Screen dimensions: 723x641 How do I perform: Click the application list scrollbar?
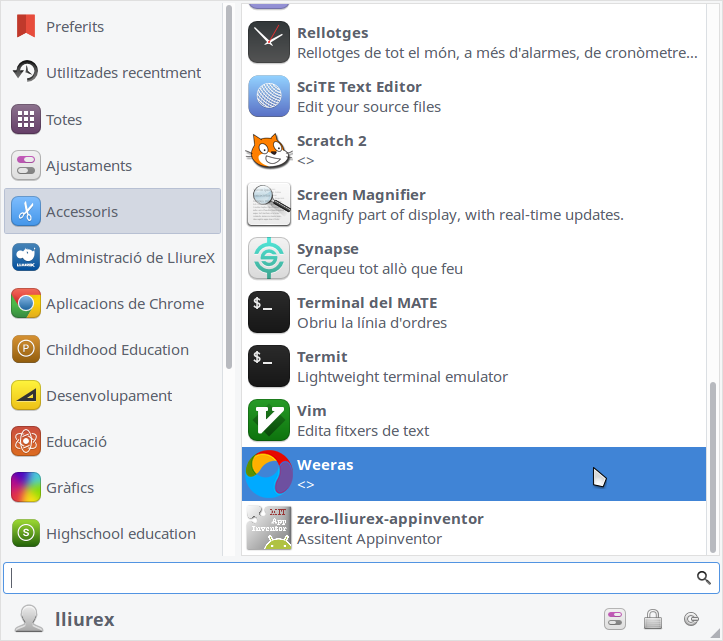713,465
